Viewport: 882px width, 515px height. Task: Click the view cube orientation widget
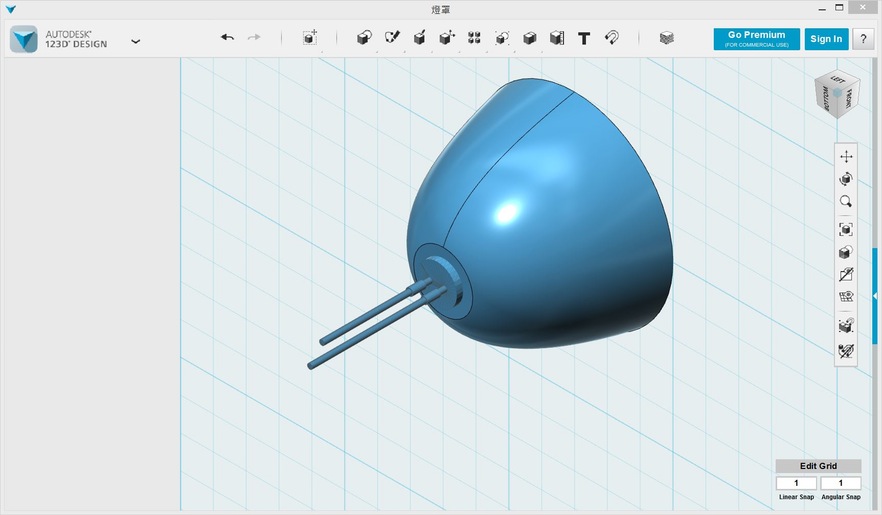[837, 93]
